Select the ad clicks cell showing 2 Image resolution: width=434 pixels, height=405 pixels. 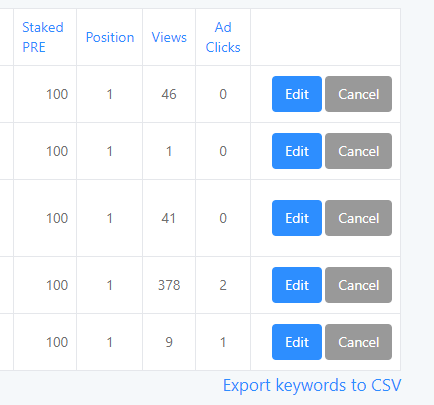[223, 285]
